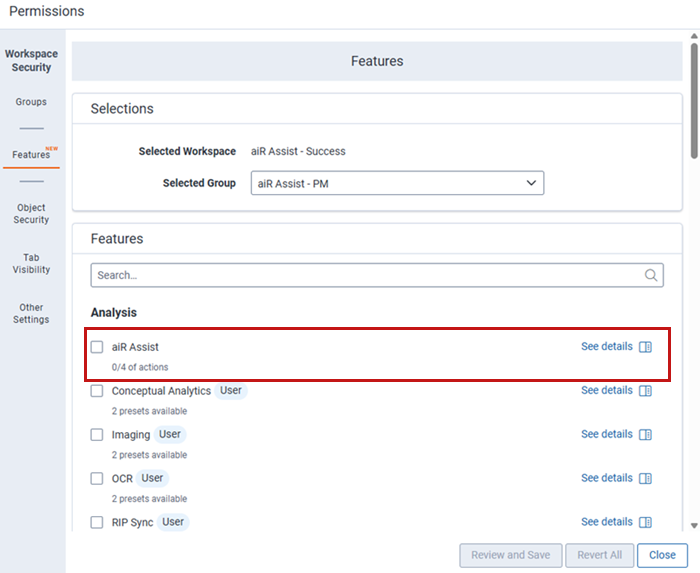Image resolution: width=700 pixels, height=573 pixels.
Task: Click '2 presets available' under Conceptual Analytics
Action: click(x=149, y=411)
